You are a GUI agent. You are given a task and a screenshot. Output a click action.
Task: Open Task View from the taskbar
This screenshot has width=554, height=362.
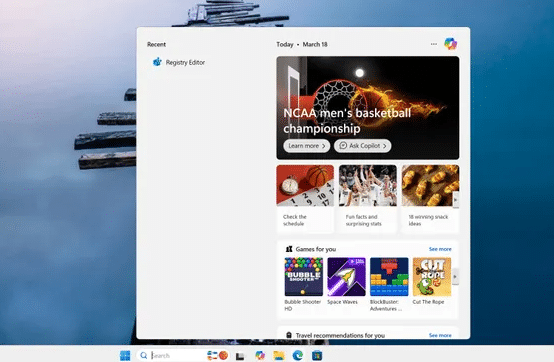240,356
